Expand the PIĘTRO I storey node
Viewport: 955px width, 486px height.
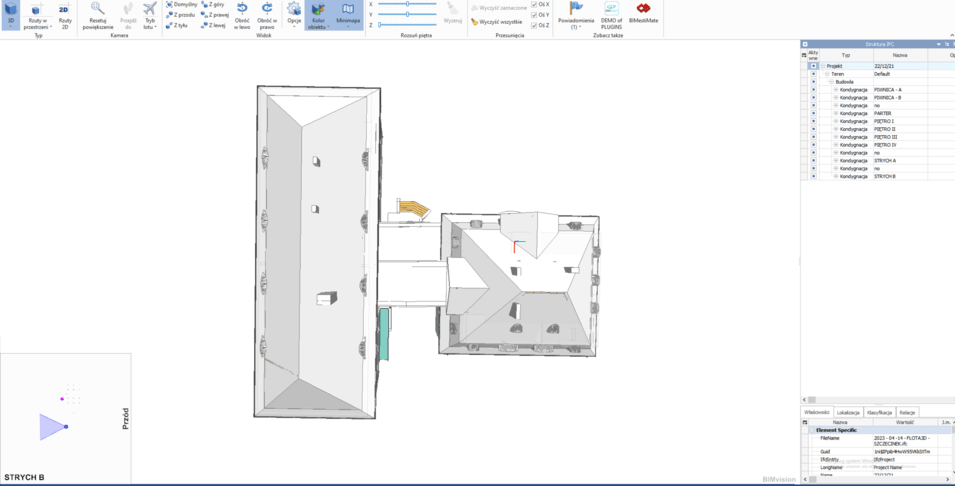pos(836,122)
